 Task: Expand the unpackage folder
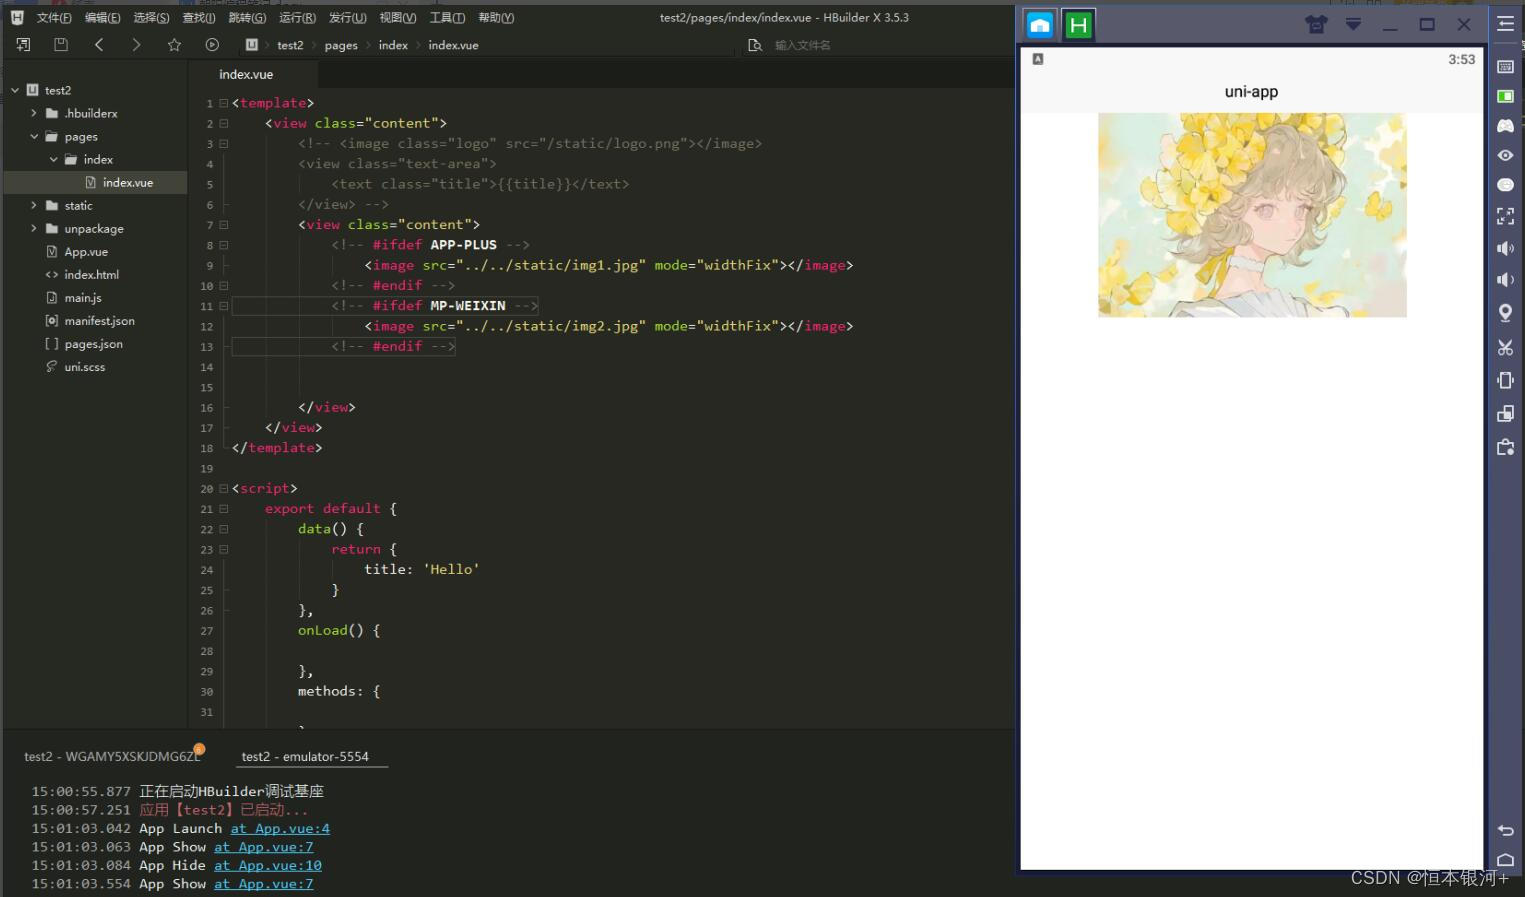(33, 228)
